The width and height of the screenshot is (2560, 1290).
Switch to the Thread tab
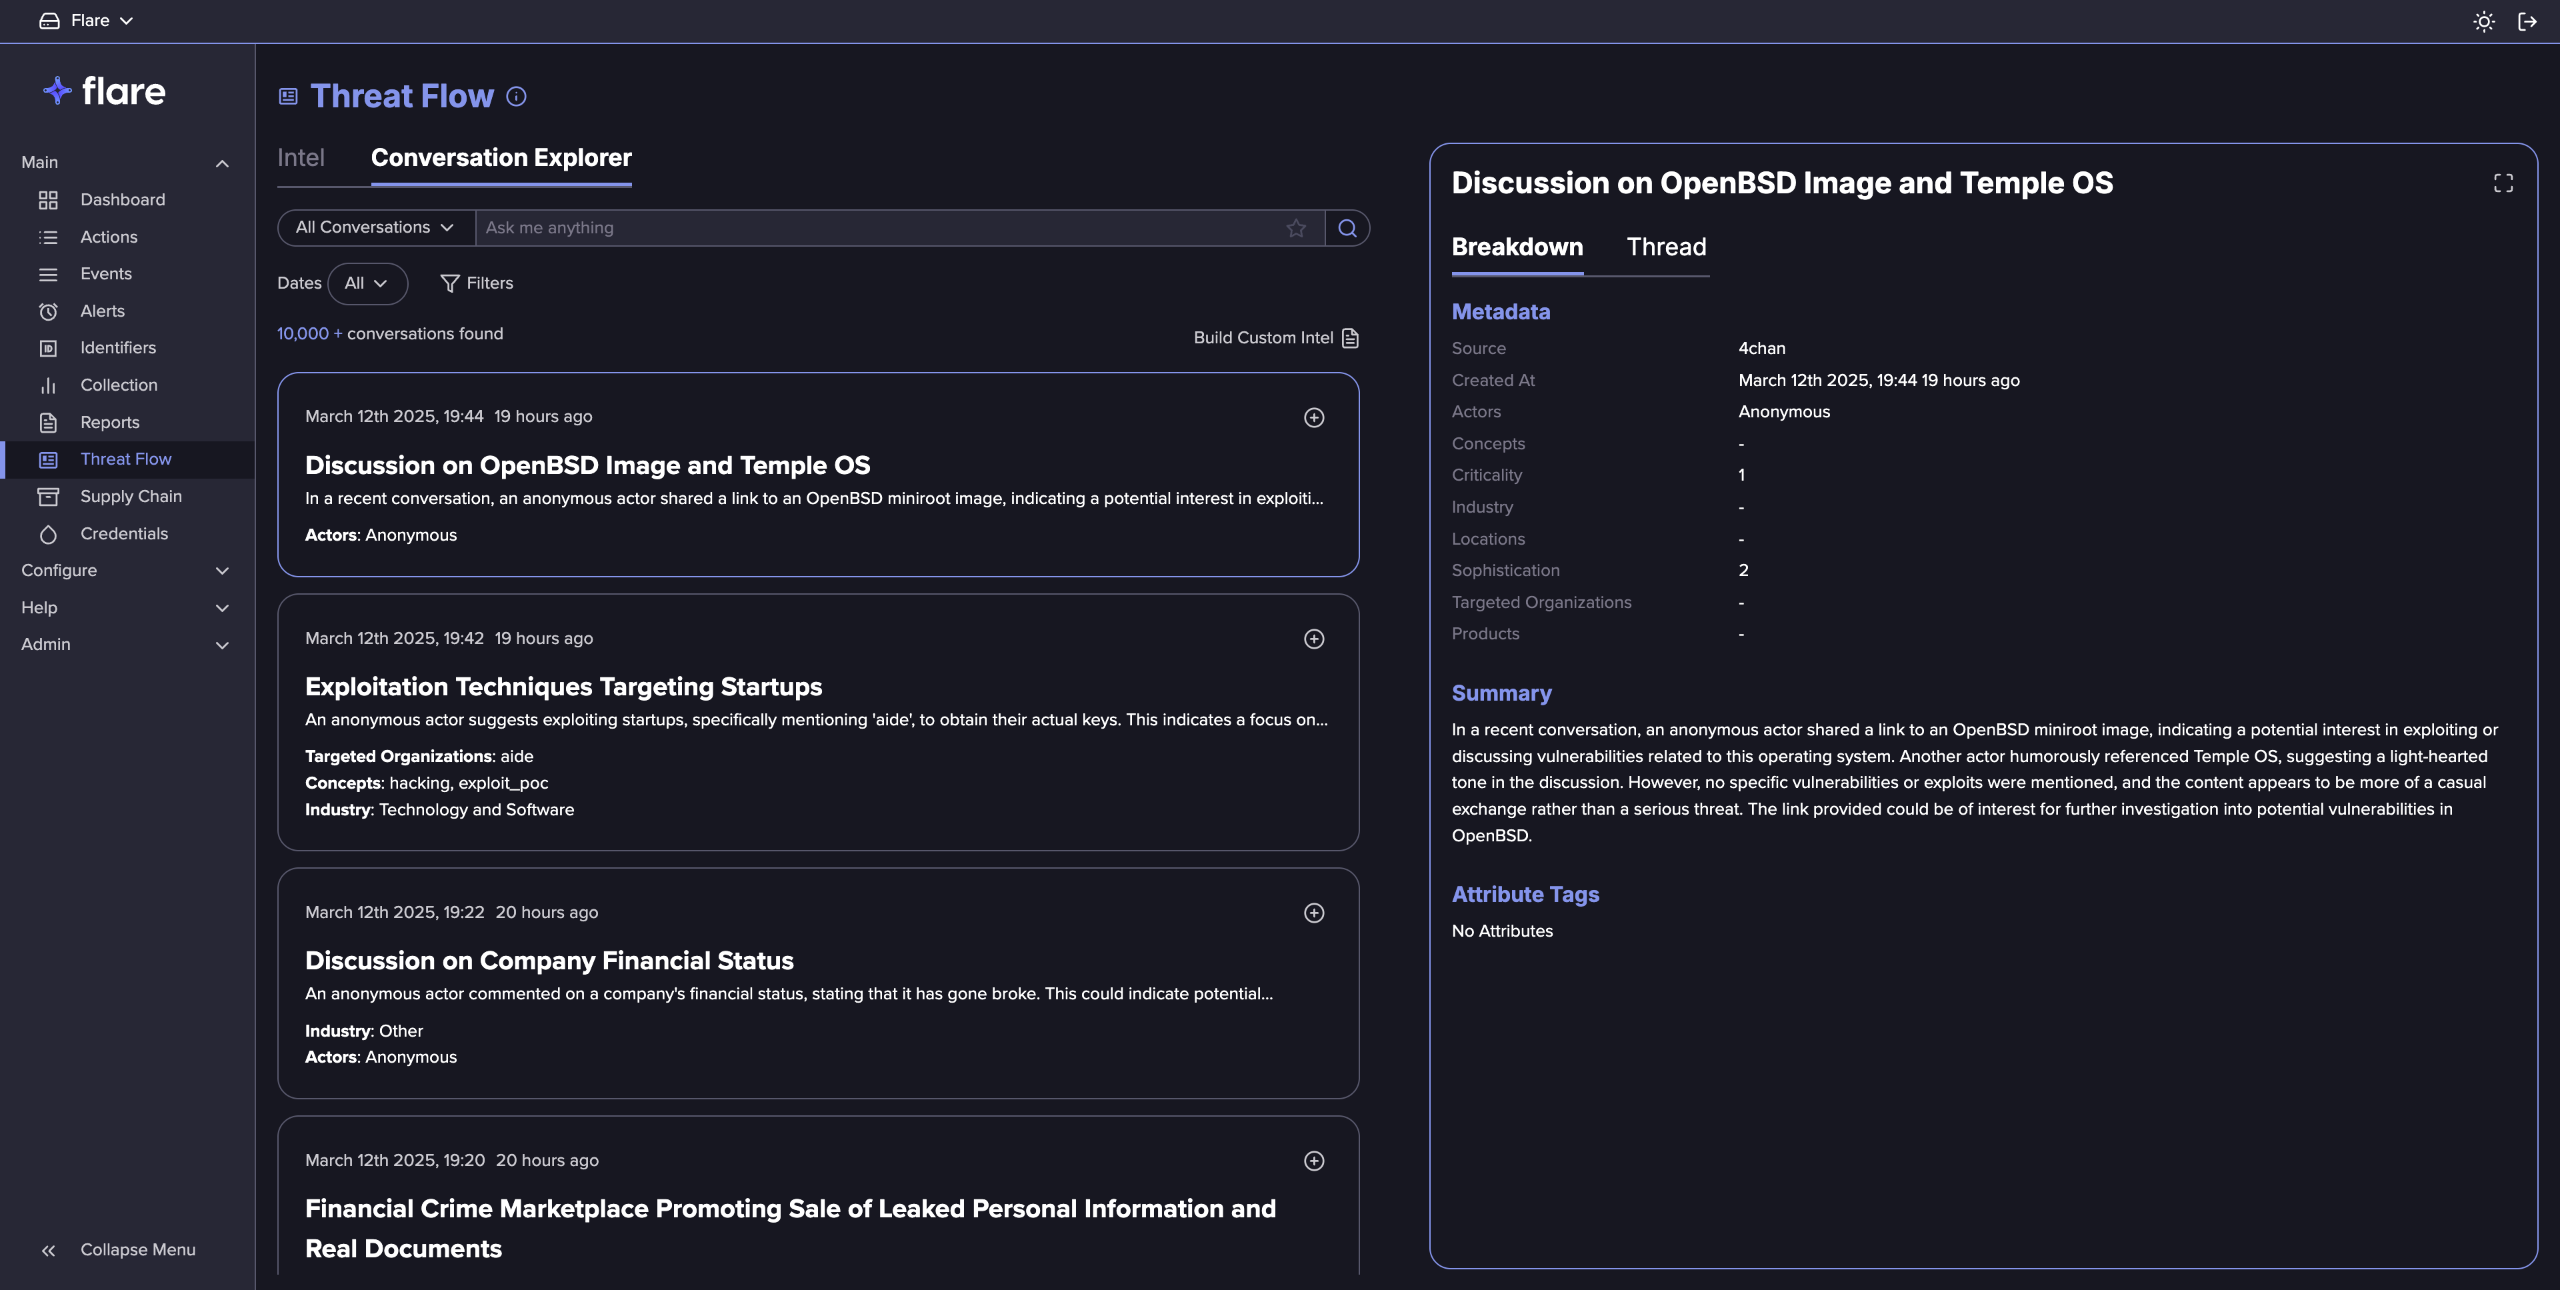[x=1666, y=247]
